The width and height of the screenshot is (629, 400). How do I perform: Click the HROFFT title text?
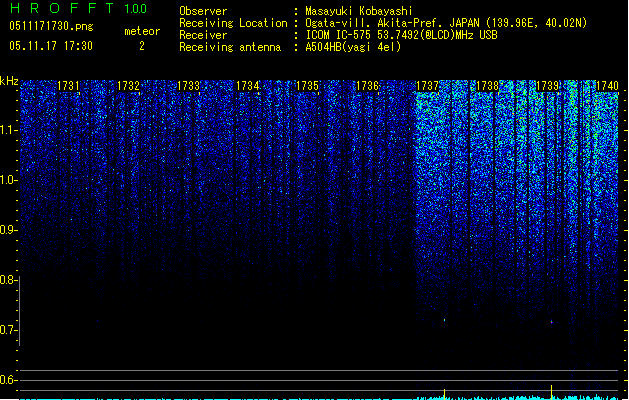(x=62, y=8)
